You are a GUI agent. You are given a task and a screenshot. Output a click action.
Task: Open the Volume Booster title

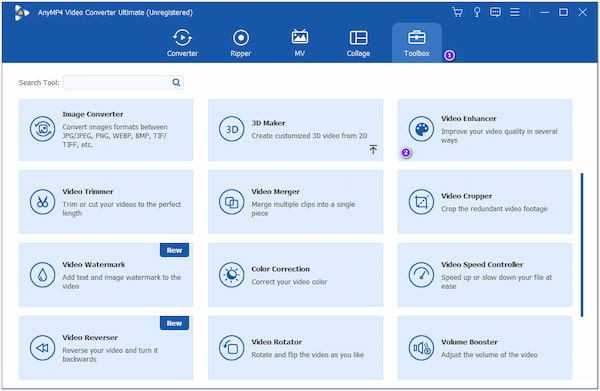pyautogui.click(x=470, y=342)
